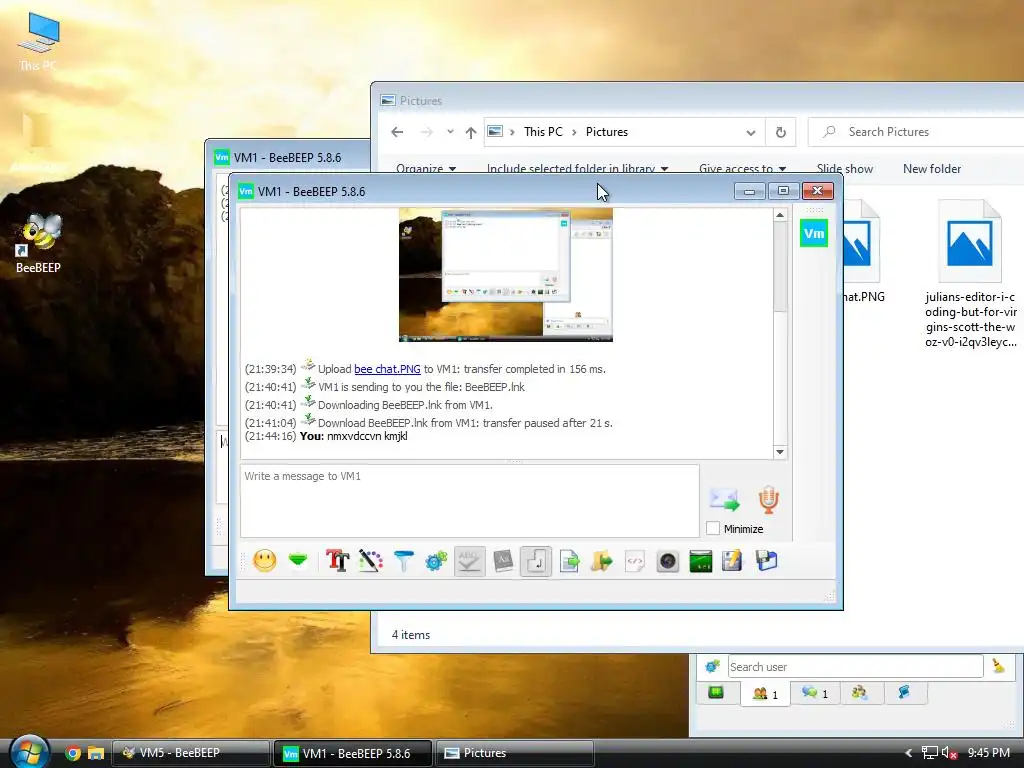Click the send folder arrow icon

click(x=602, y=561)
